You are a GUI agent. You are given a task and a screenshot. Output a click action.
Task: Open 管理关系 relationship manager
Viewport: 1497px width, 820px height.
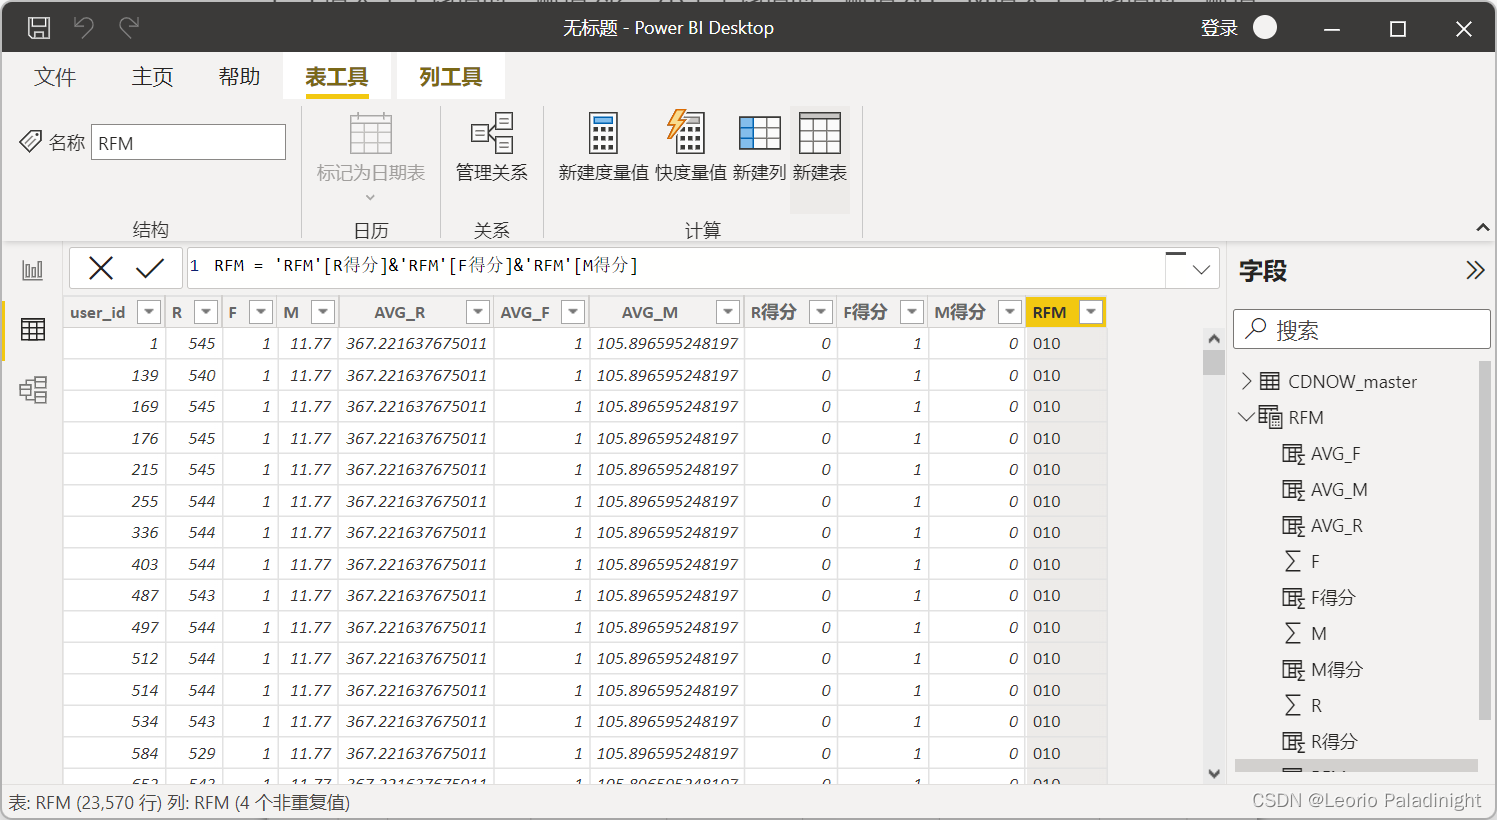[491, 148]
